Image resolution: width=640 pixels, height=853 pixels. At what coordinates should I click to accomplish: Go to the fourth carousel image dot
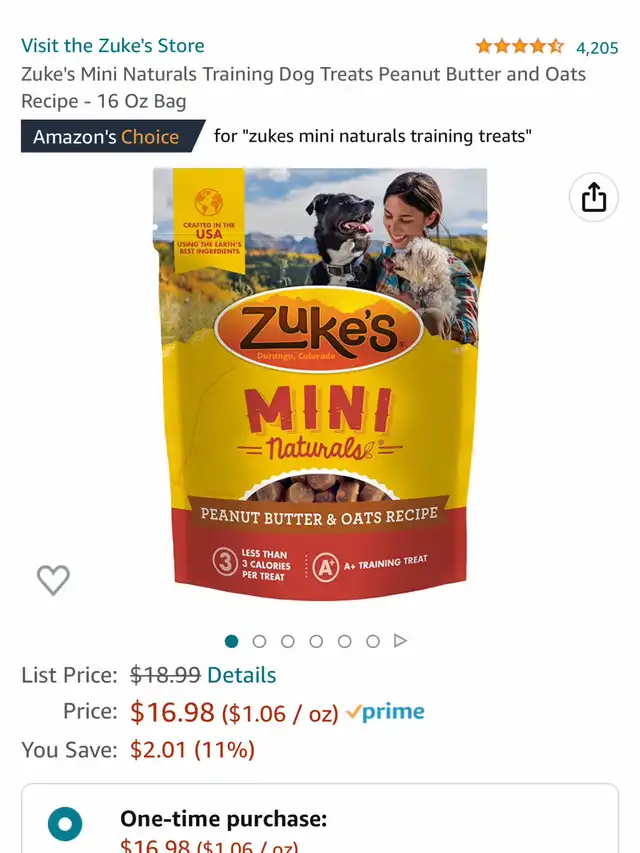coord(316,641)
